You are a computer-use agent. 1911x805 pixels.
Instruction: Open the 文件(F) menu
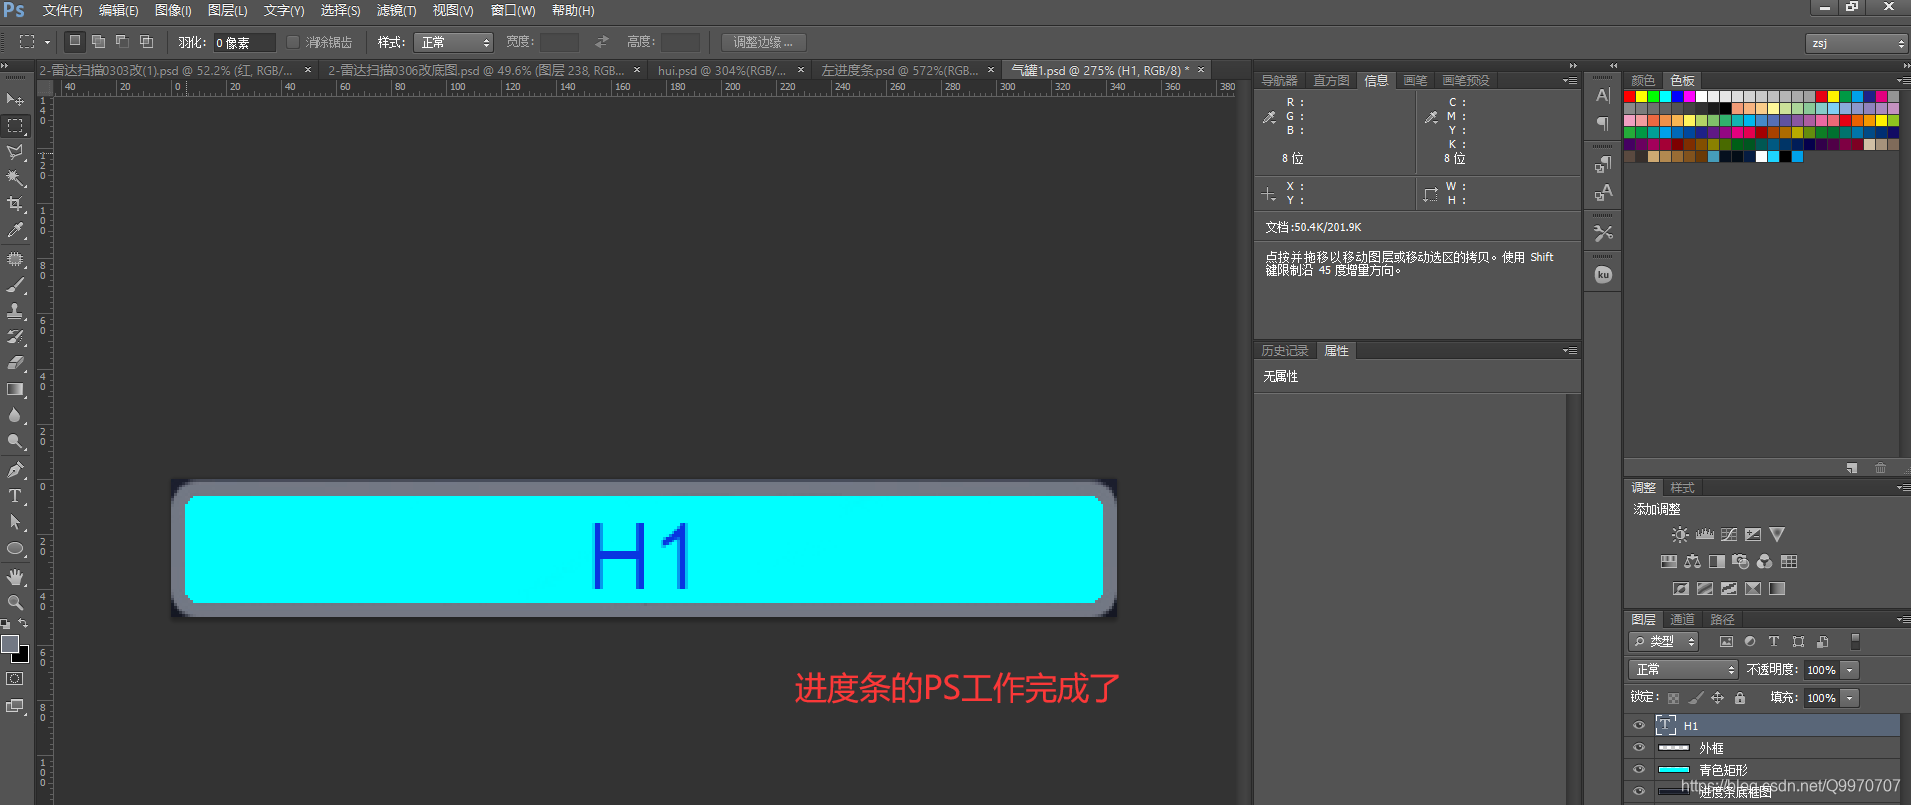click(62, 11)
